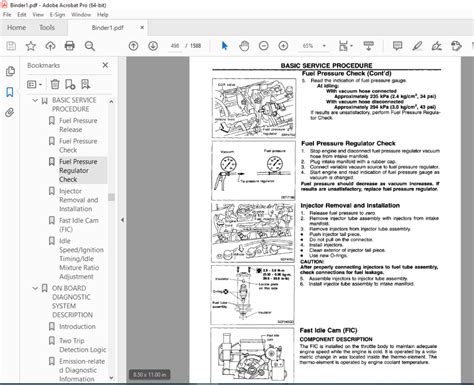
Task: Click find current bookmark icon
Action: pyautogui.click(x=85, y=84)
